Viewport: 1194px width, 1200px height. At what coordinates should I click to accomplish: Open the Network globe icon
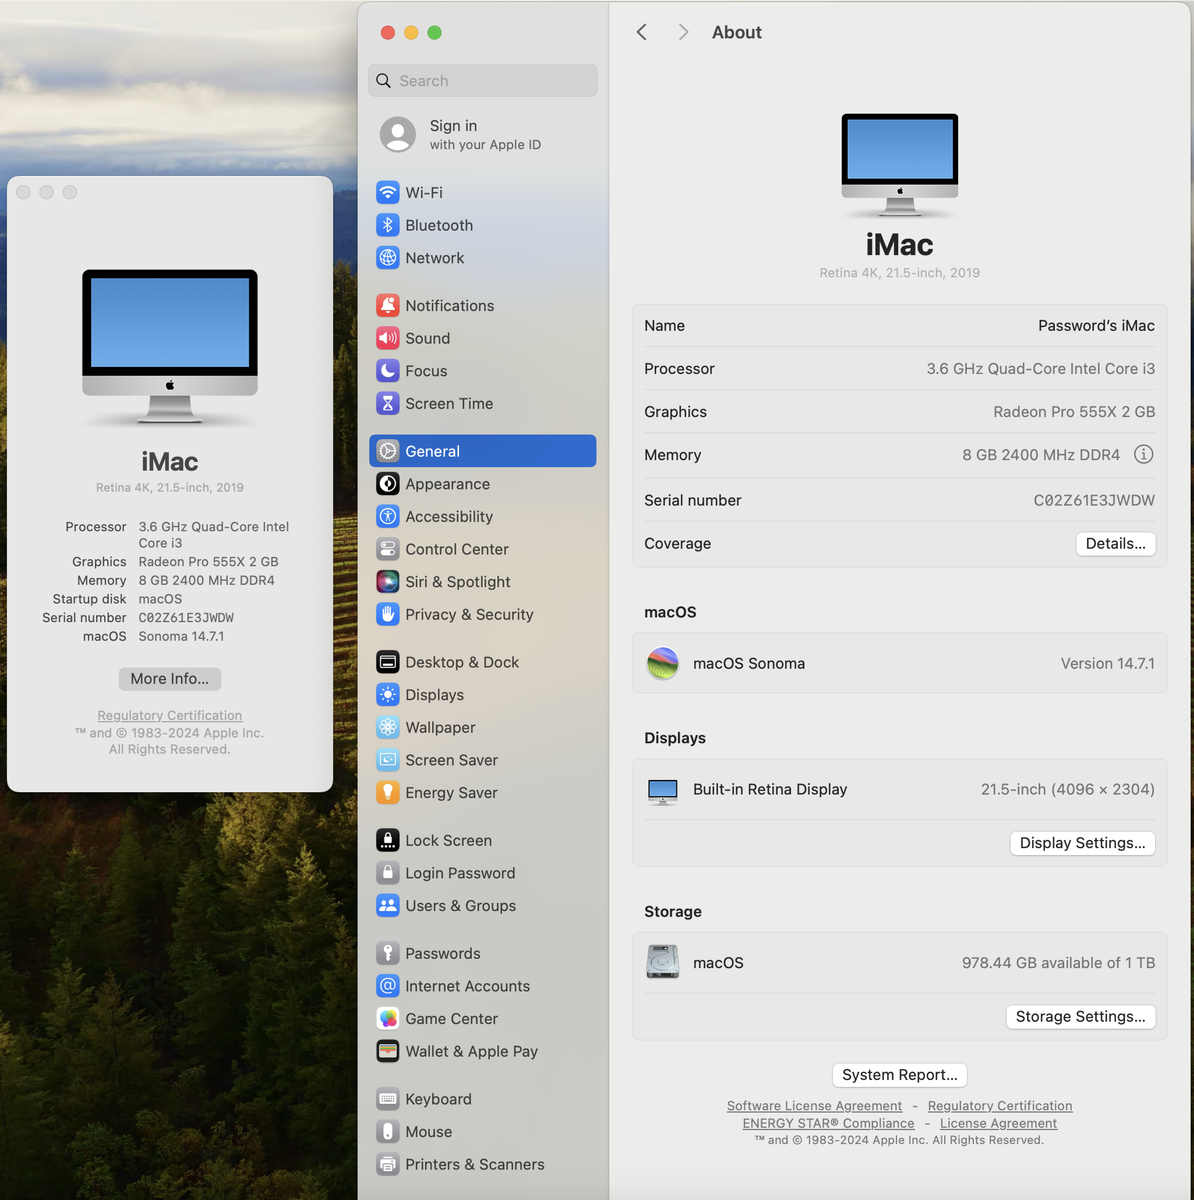click(x=388, y=258)
